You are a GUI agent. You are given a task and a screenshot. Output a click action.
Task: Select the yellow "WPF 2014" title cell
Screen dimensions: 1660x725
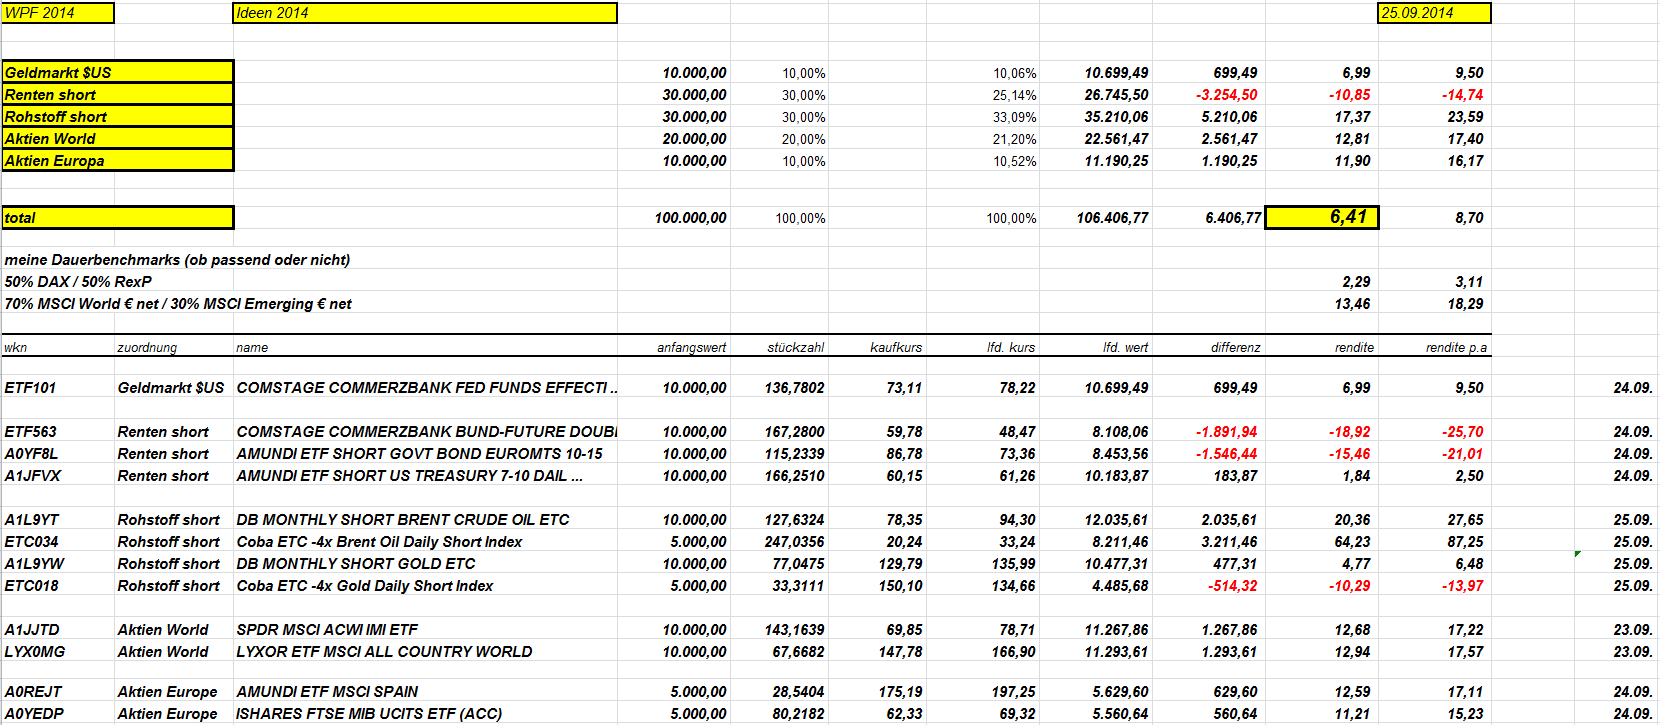click(58, 13)
